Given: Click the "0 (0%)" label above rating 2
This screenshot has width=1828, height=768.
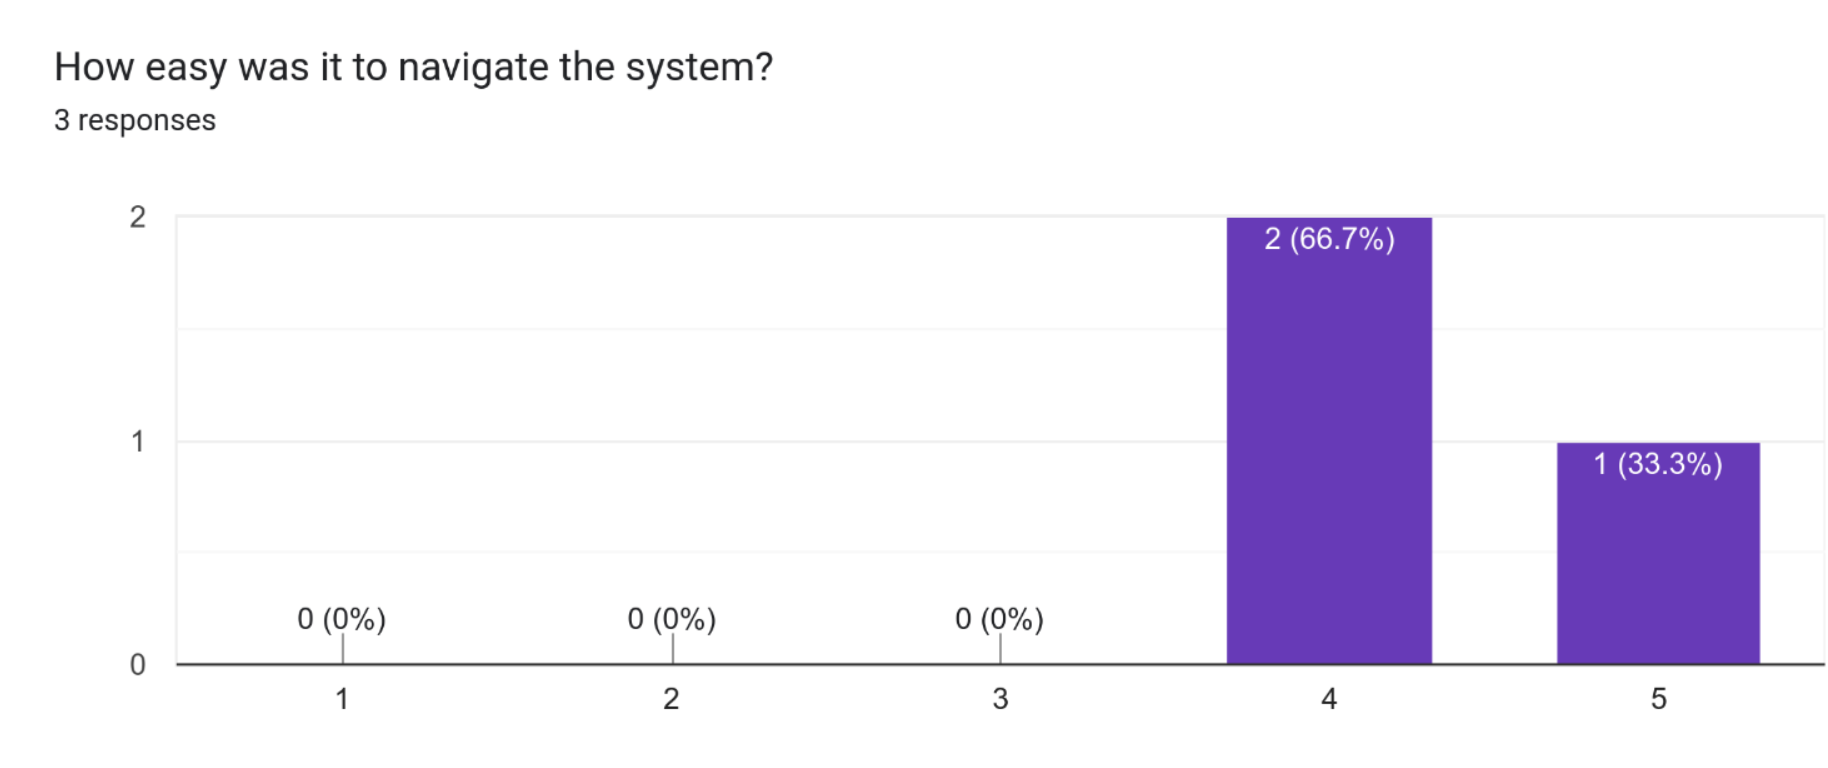Looking at the screenshot, I should point(671,619).
